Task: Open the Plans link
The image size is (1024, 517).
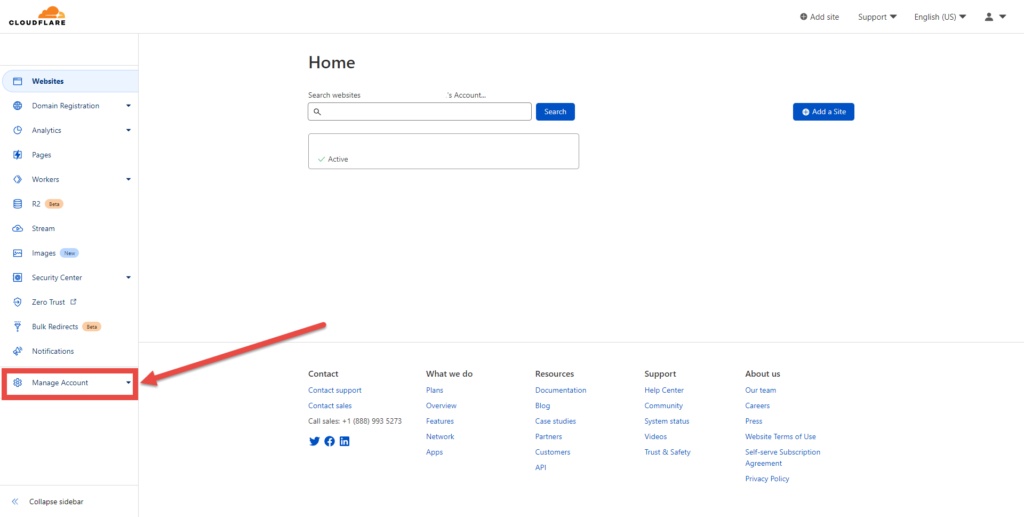Action: point(434,390)
